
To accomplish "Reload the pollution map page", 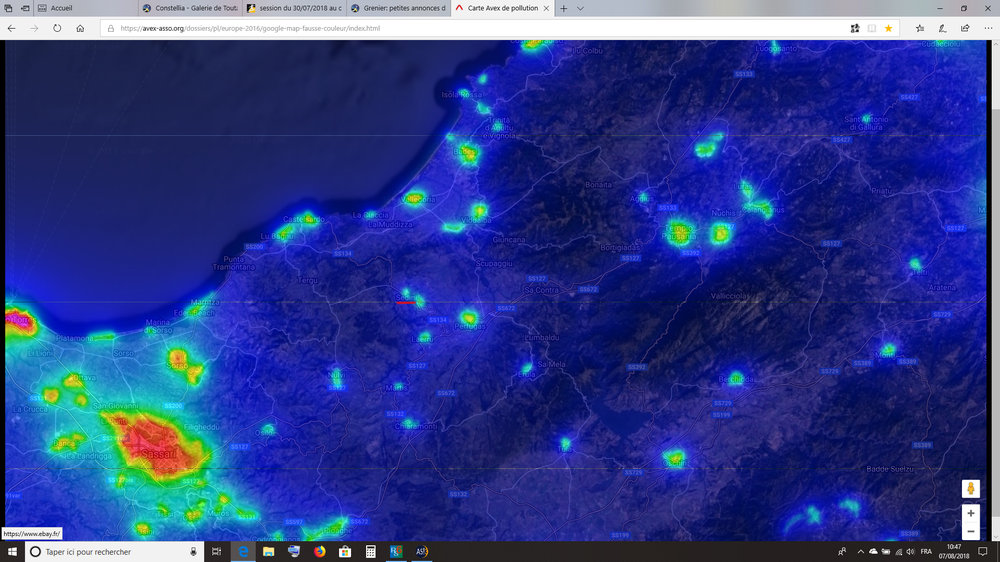I will tap(57, 28).
